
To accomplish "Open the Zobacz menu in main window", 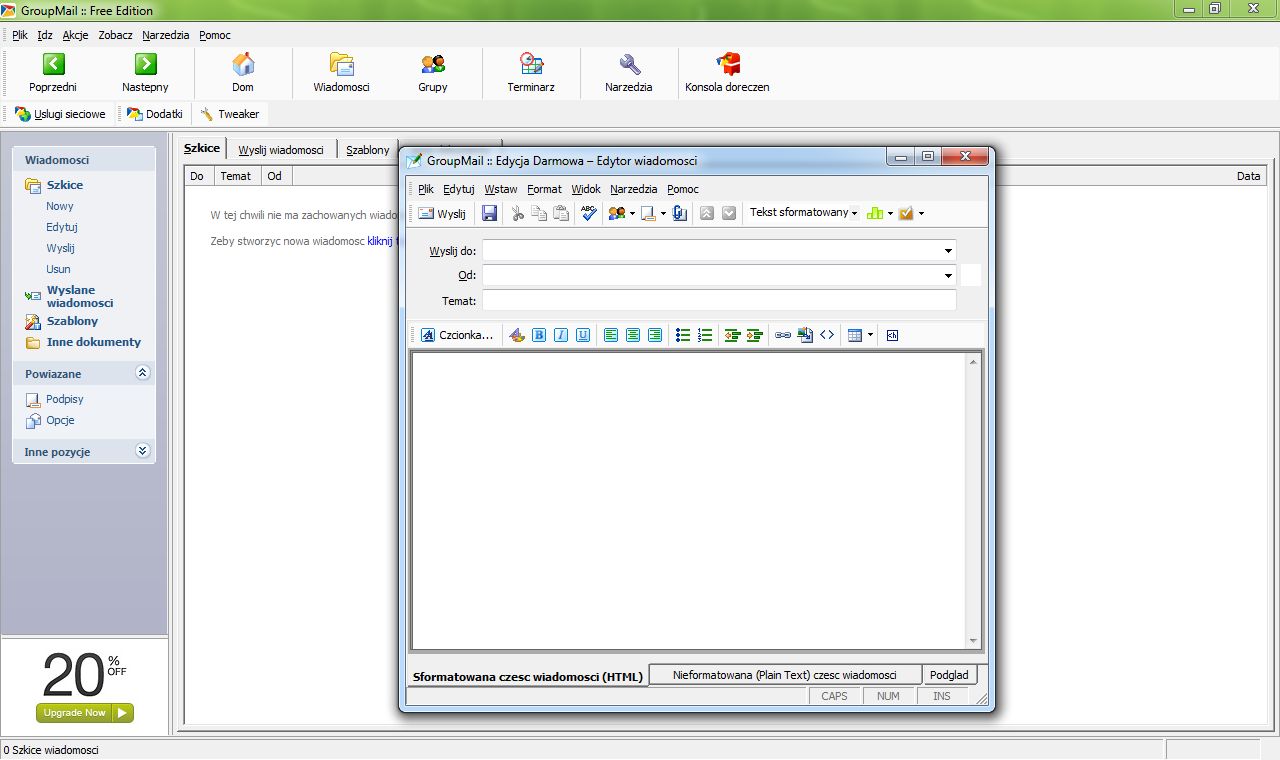I will pyautogui.click(x=116, y=35).
